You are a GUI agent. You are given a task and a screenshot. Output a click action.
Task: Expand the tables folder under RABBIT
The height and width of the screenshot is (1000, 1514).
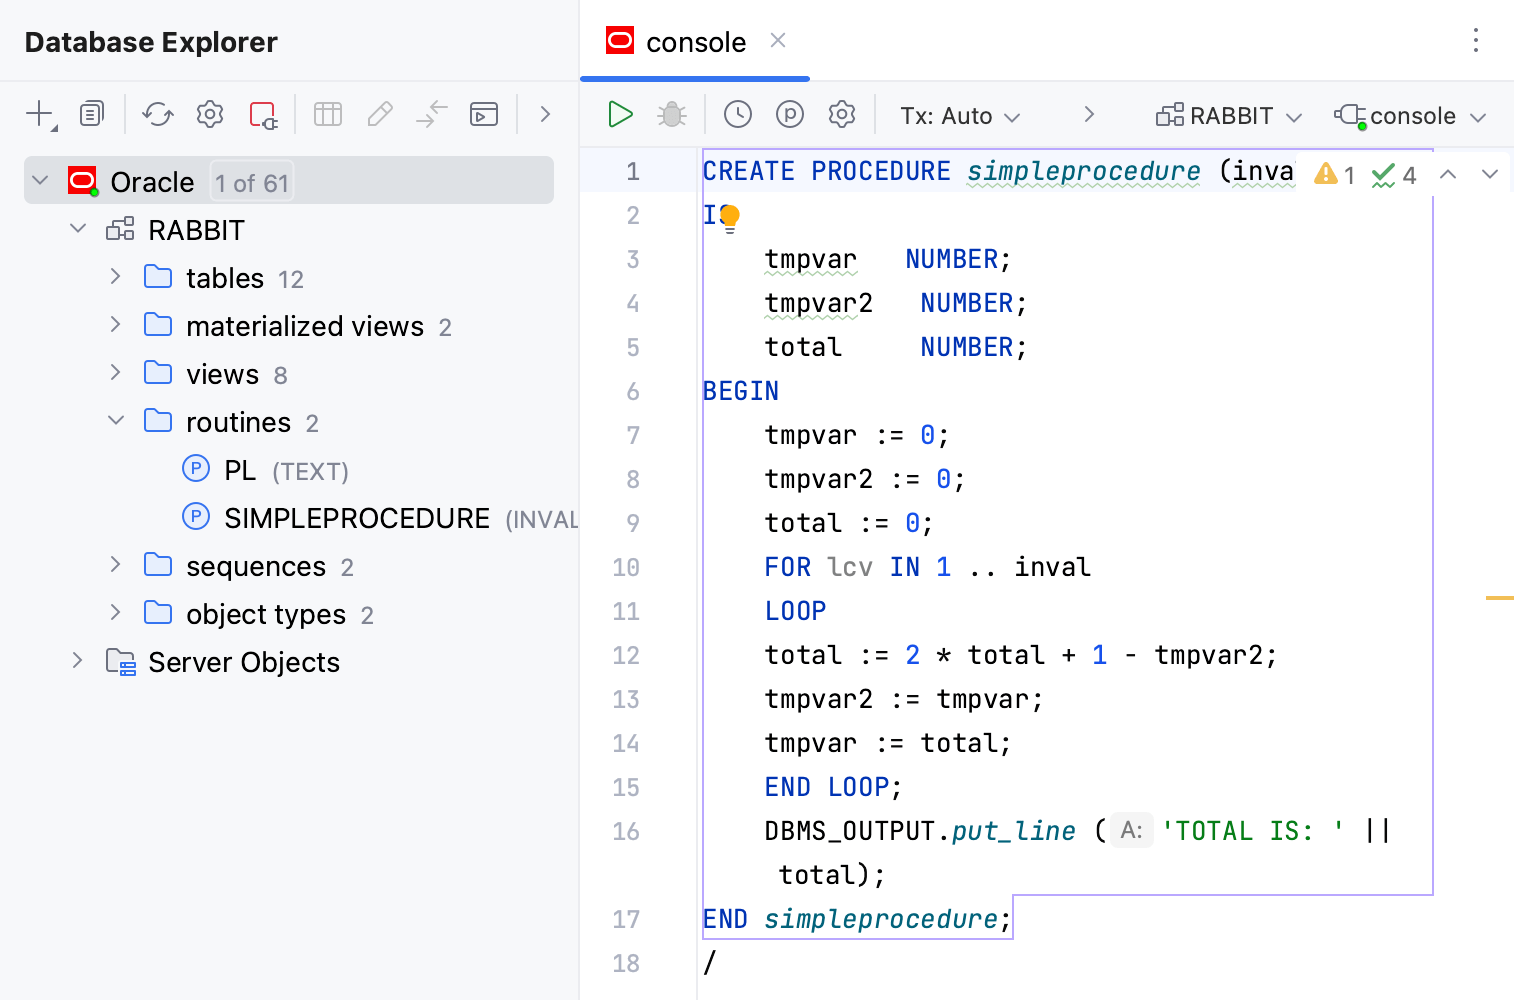point(114,277)
